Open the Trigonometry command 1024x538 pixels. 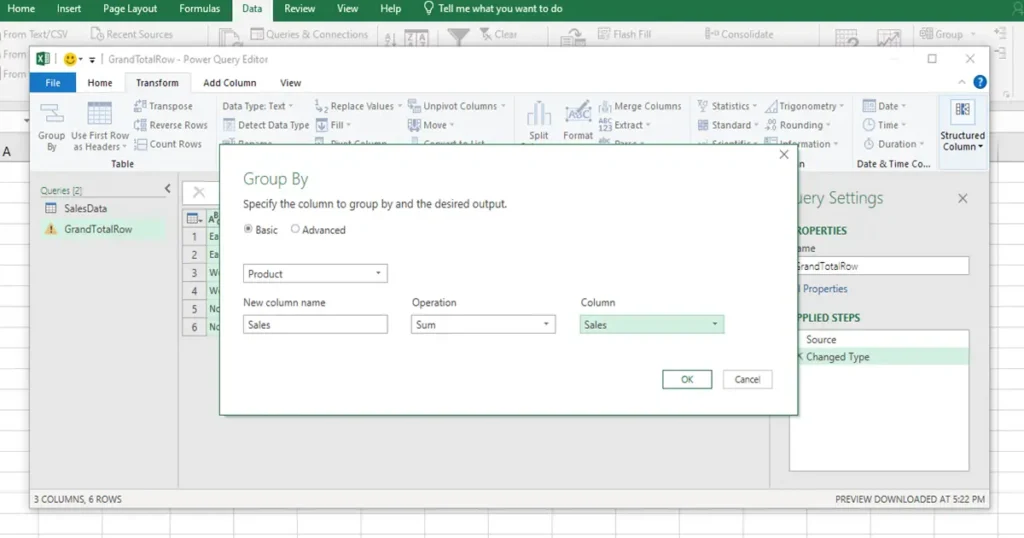point(805,106)
